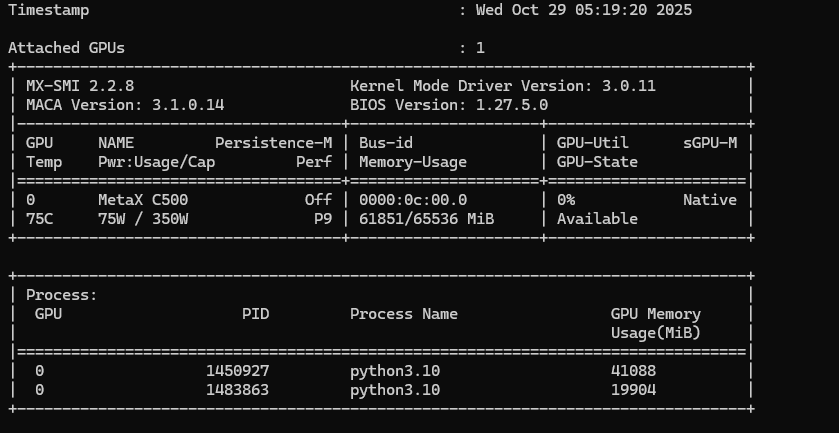Click the P9 performance state value
Viewport: 839px width, 433px height.
(322, 219)
